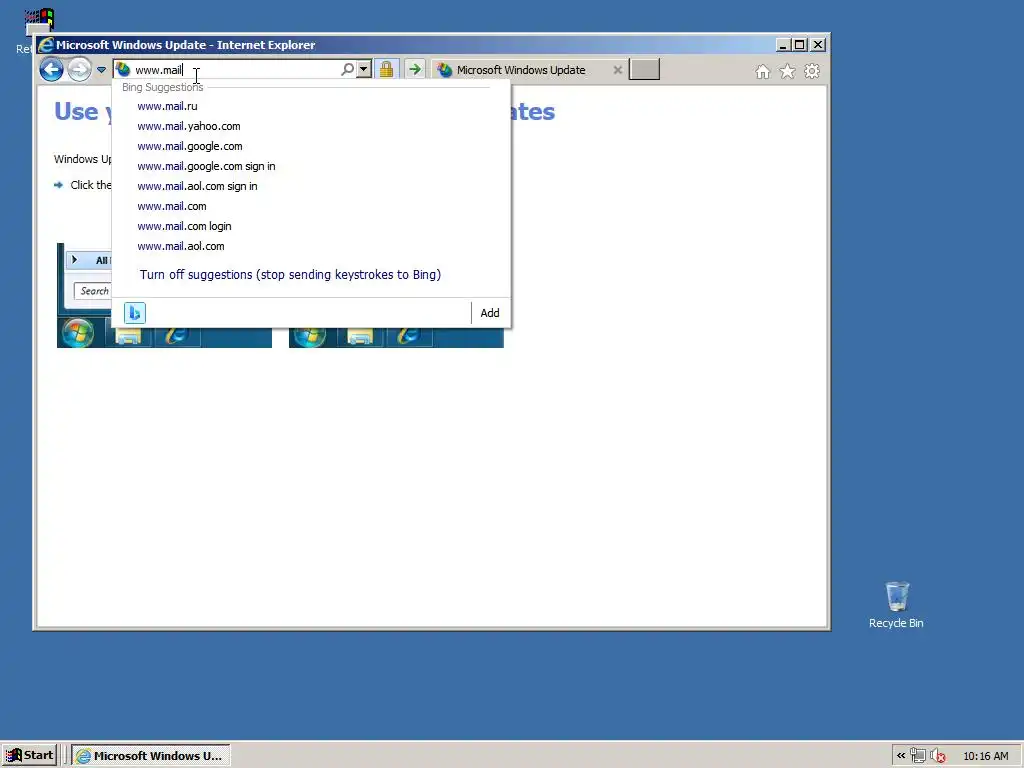Image resolution: width=1024 pixels, height=768 pixels.
Task: Choose the www.mail.com suggestion
Action: [x=172, y=206]
